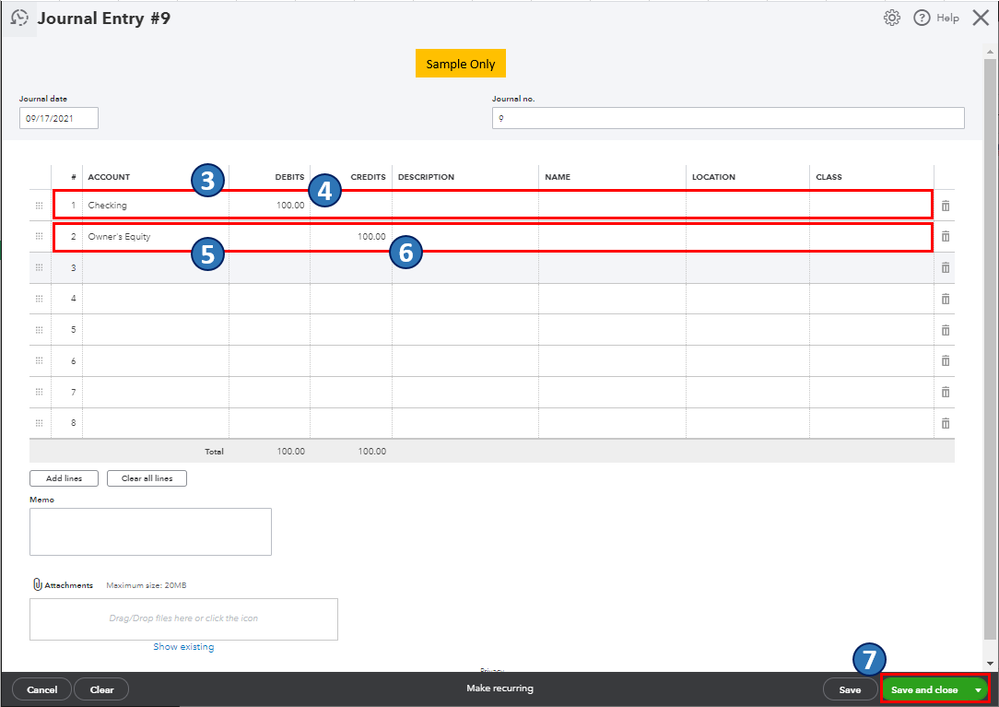999x707 pixels.
Task: Click the CREDITS column header
Action: click(x=368, y=177)
